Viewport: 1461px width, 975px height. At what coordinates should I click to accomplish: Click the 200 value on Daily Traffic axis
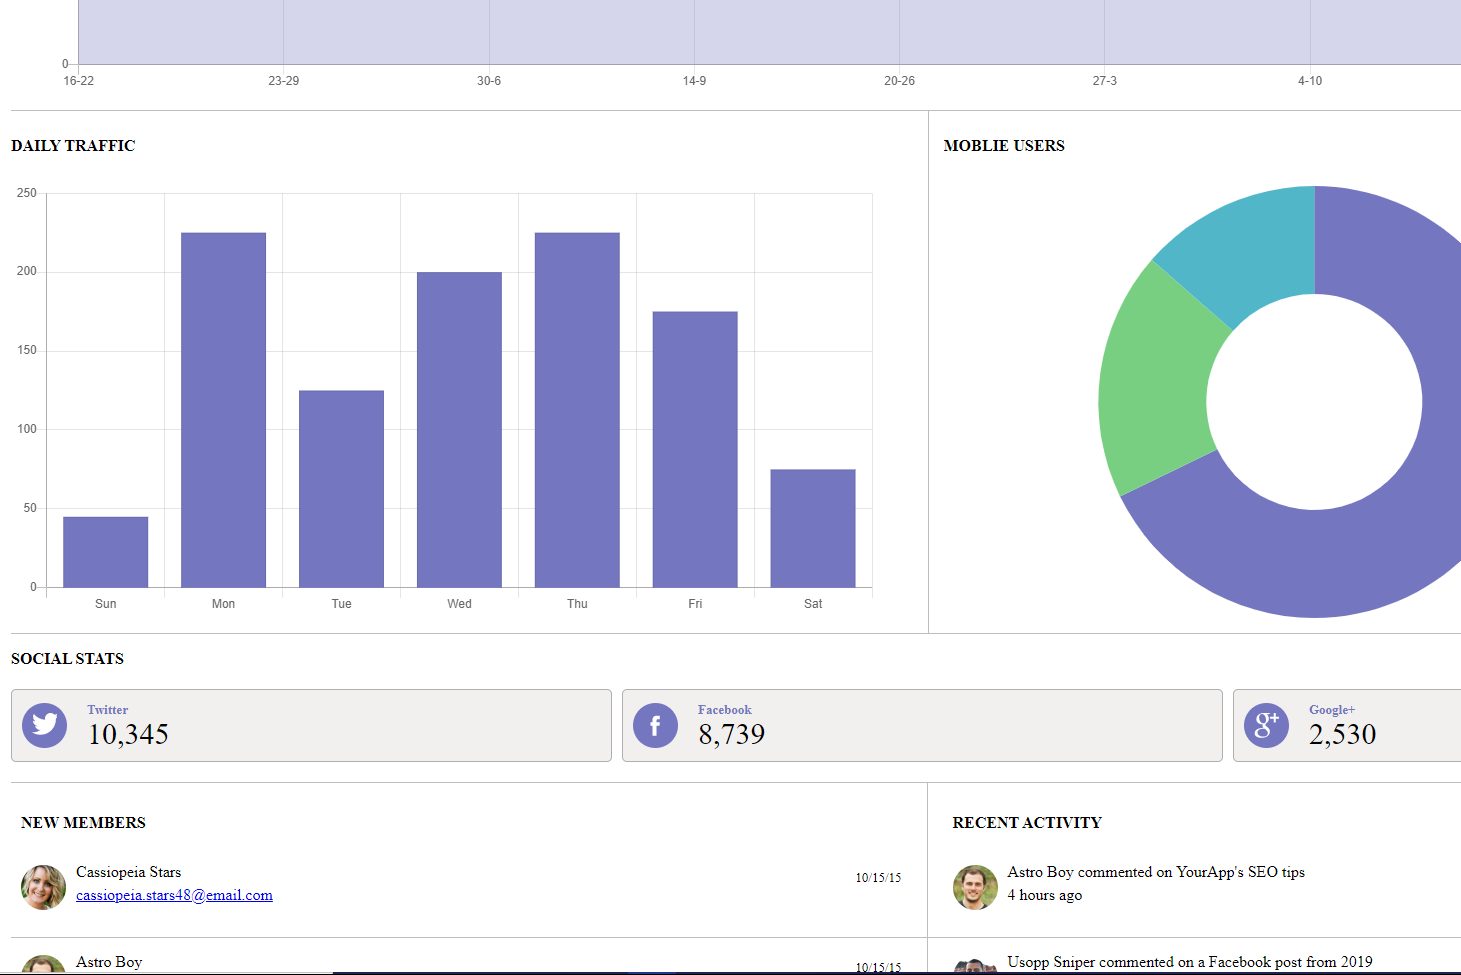[x=27, y=271]
